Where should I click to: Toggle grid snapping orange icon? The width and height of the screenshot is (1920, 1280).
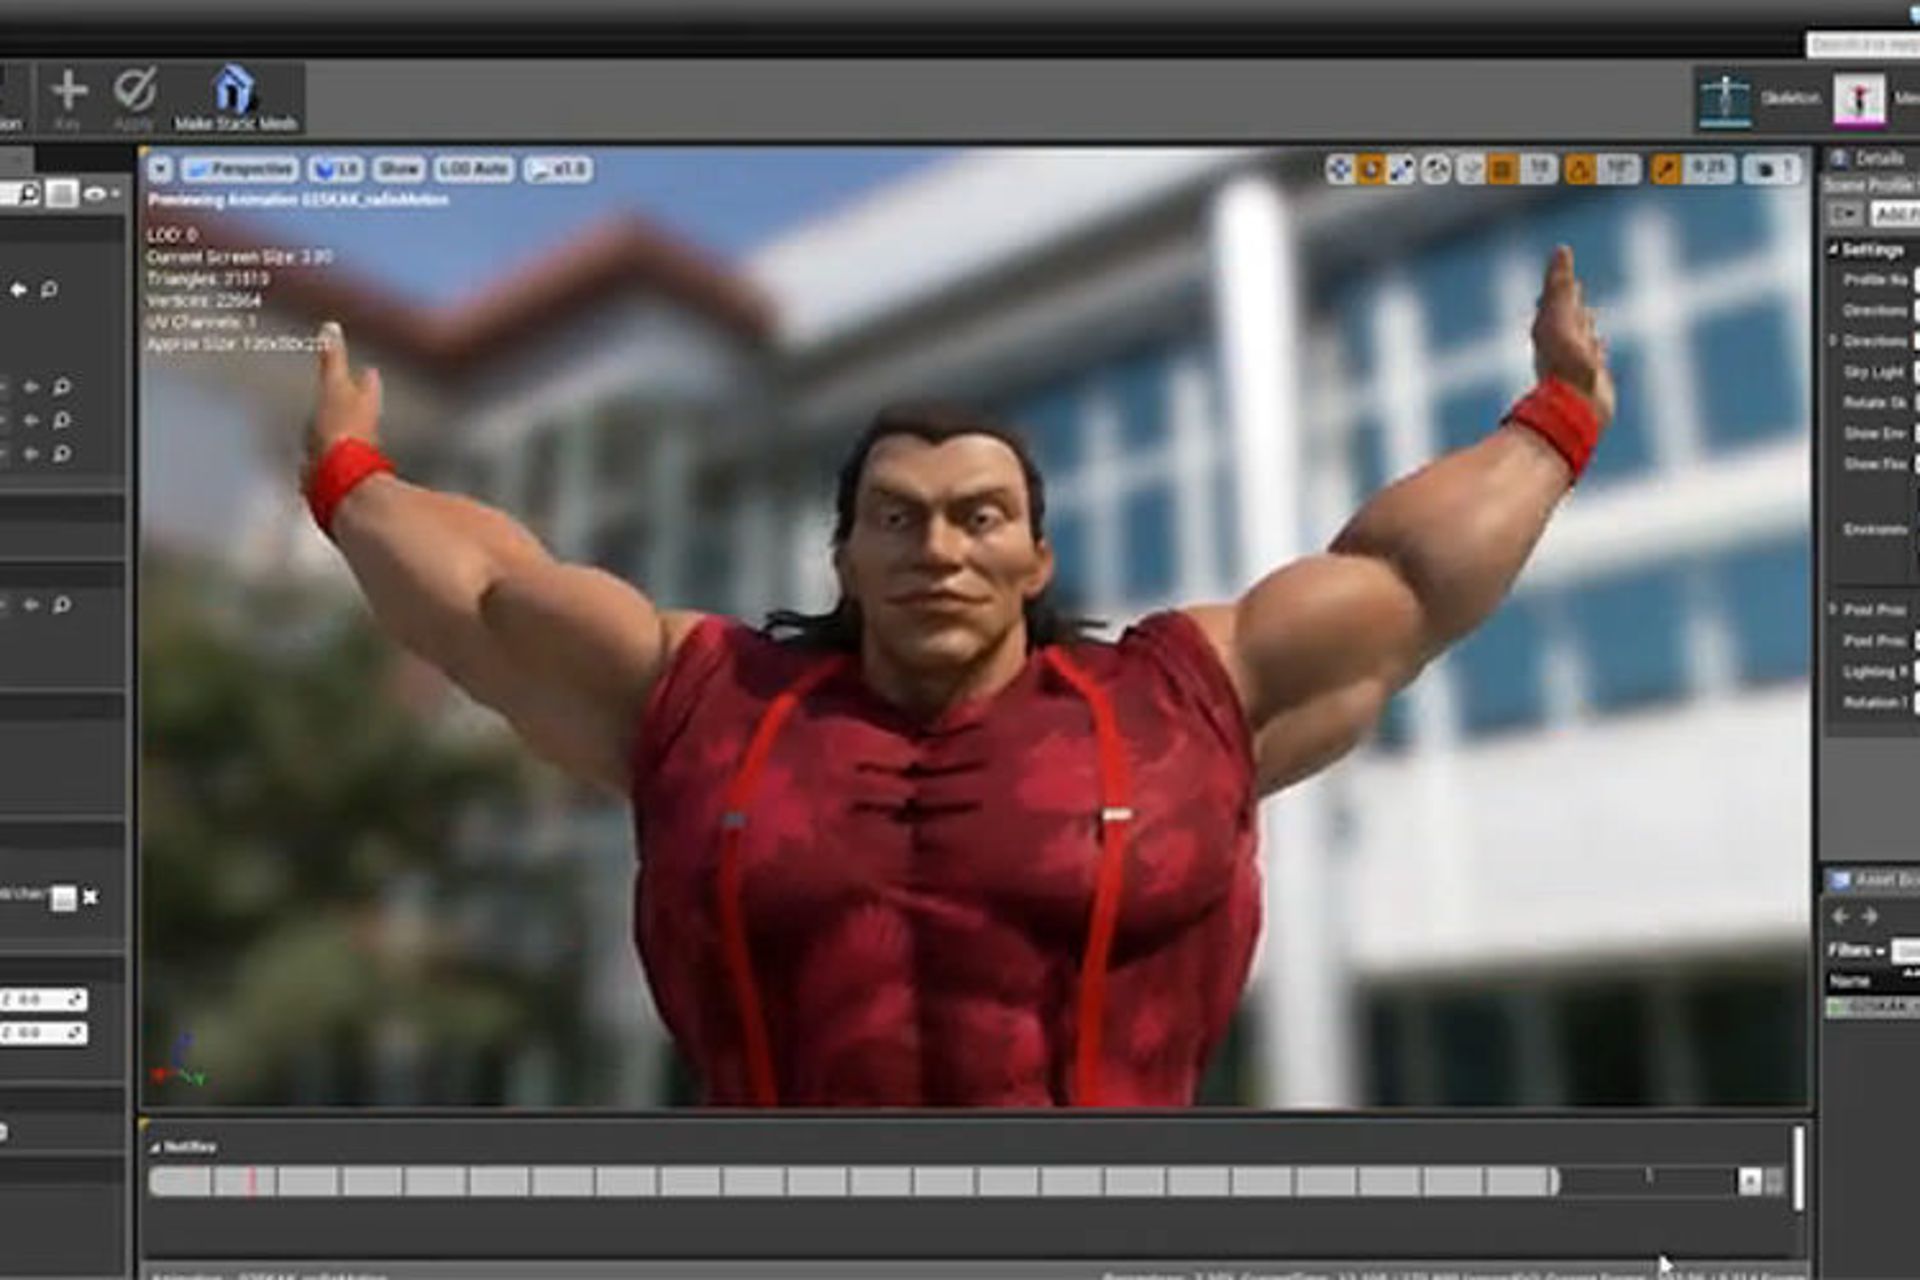pyautogui.click(x=1502, y=169)
